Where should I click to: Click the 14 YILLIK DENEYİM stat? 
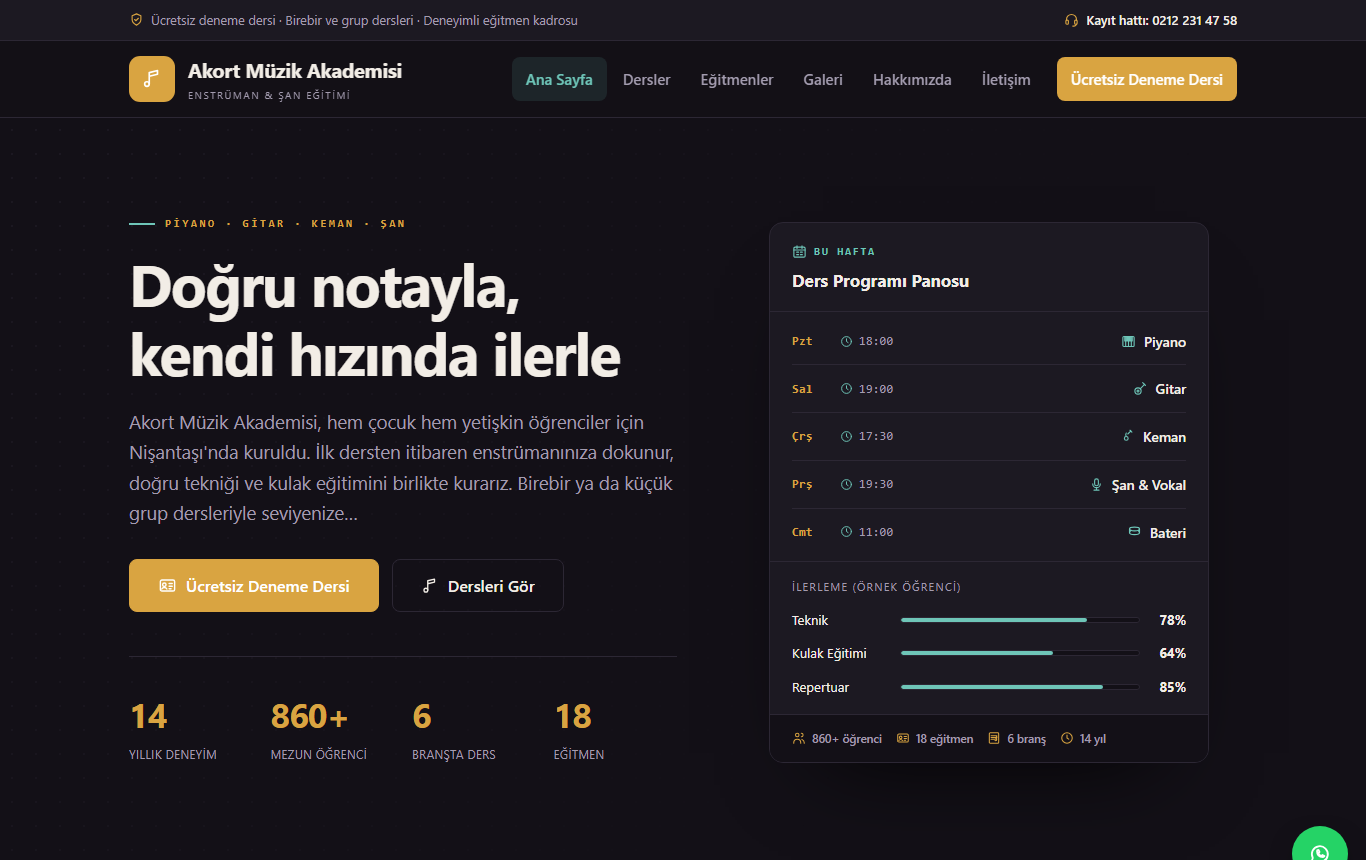point(173,731)
